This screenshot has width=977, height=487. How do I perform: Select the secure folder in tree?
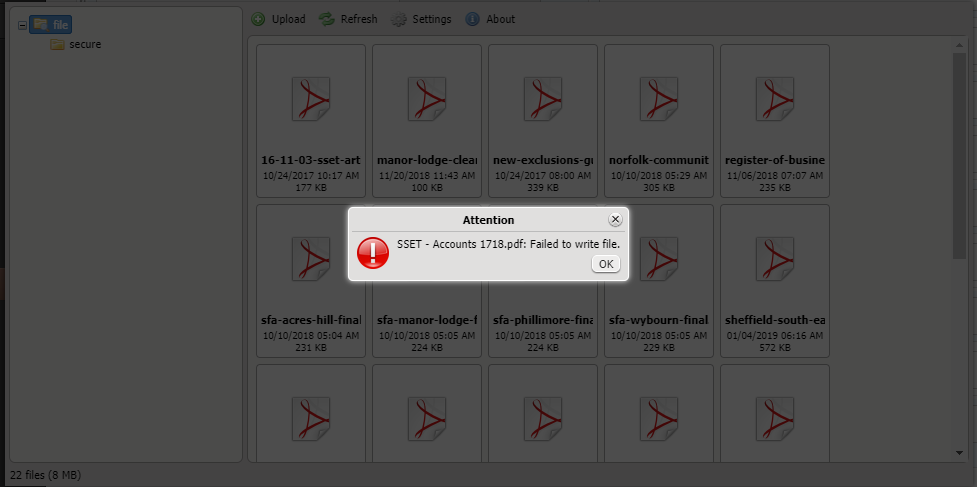76,44
